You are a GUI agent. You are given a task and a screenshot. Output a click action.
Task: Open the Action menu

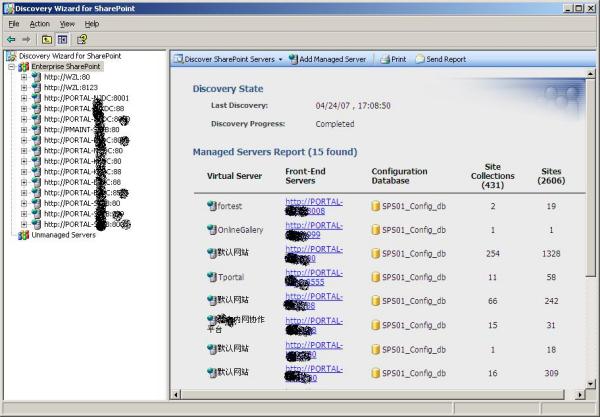[40, 24]
